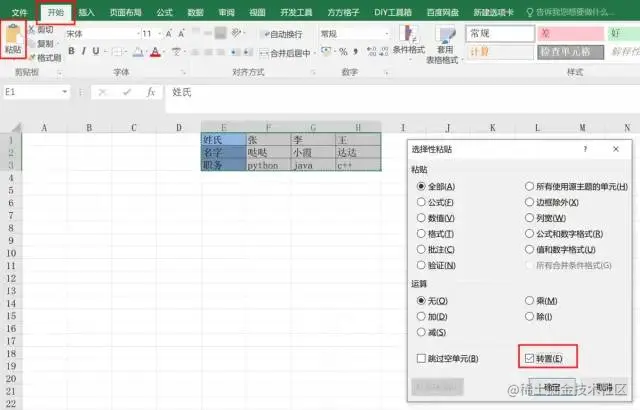
Task: Click the accounting currency format icon
Action: pos(326,51)
